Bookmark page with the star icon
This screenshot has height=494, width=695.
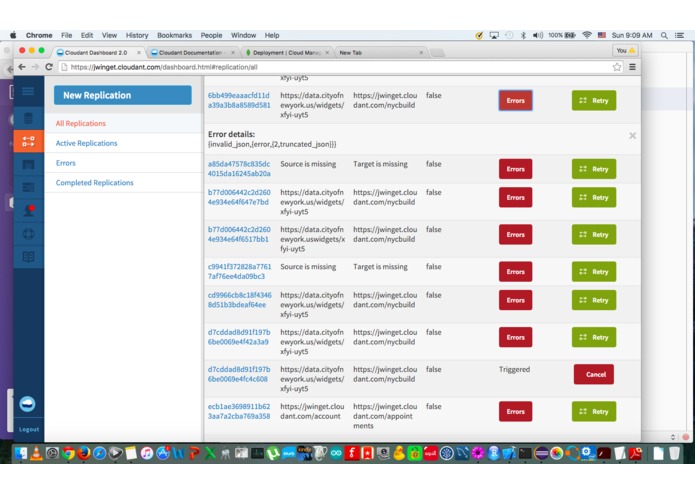point(617,67)
